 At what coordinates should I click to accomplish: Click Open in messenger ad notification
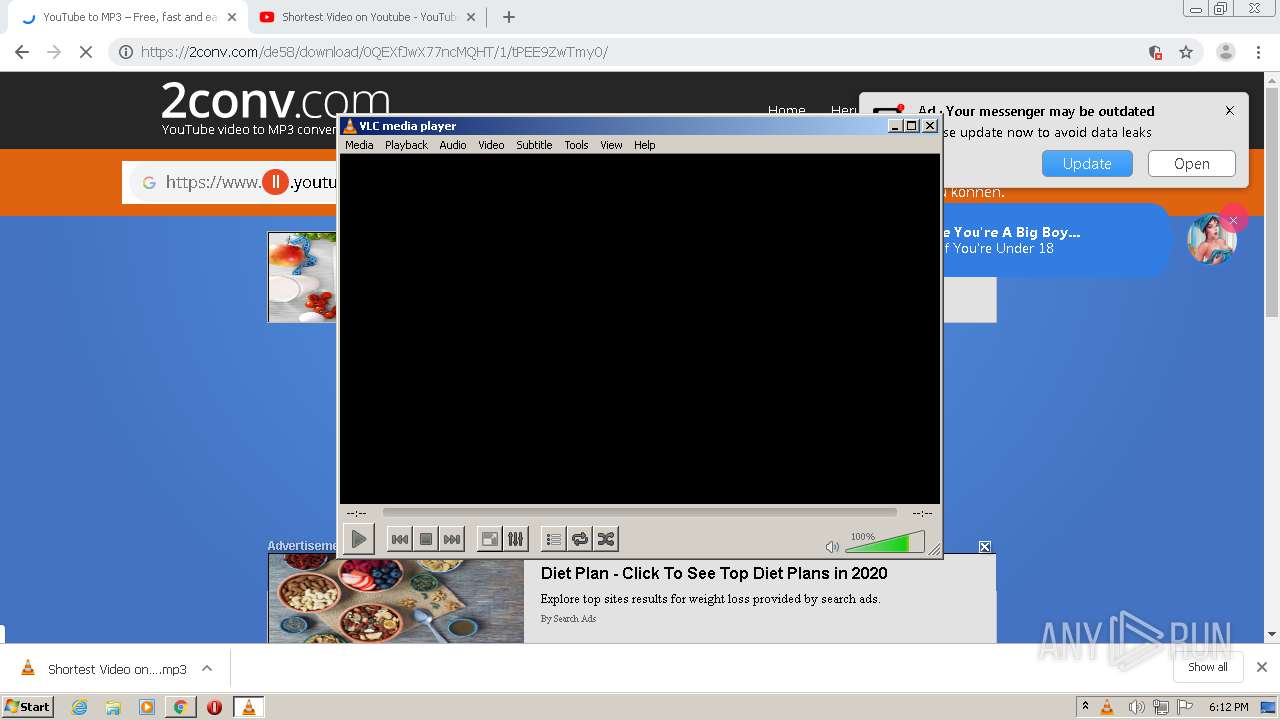[x=1191, y=164]
